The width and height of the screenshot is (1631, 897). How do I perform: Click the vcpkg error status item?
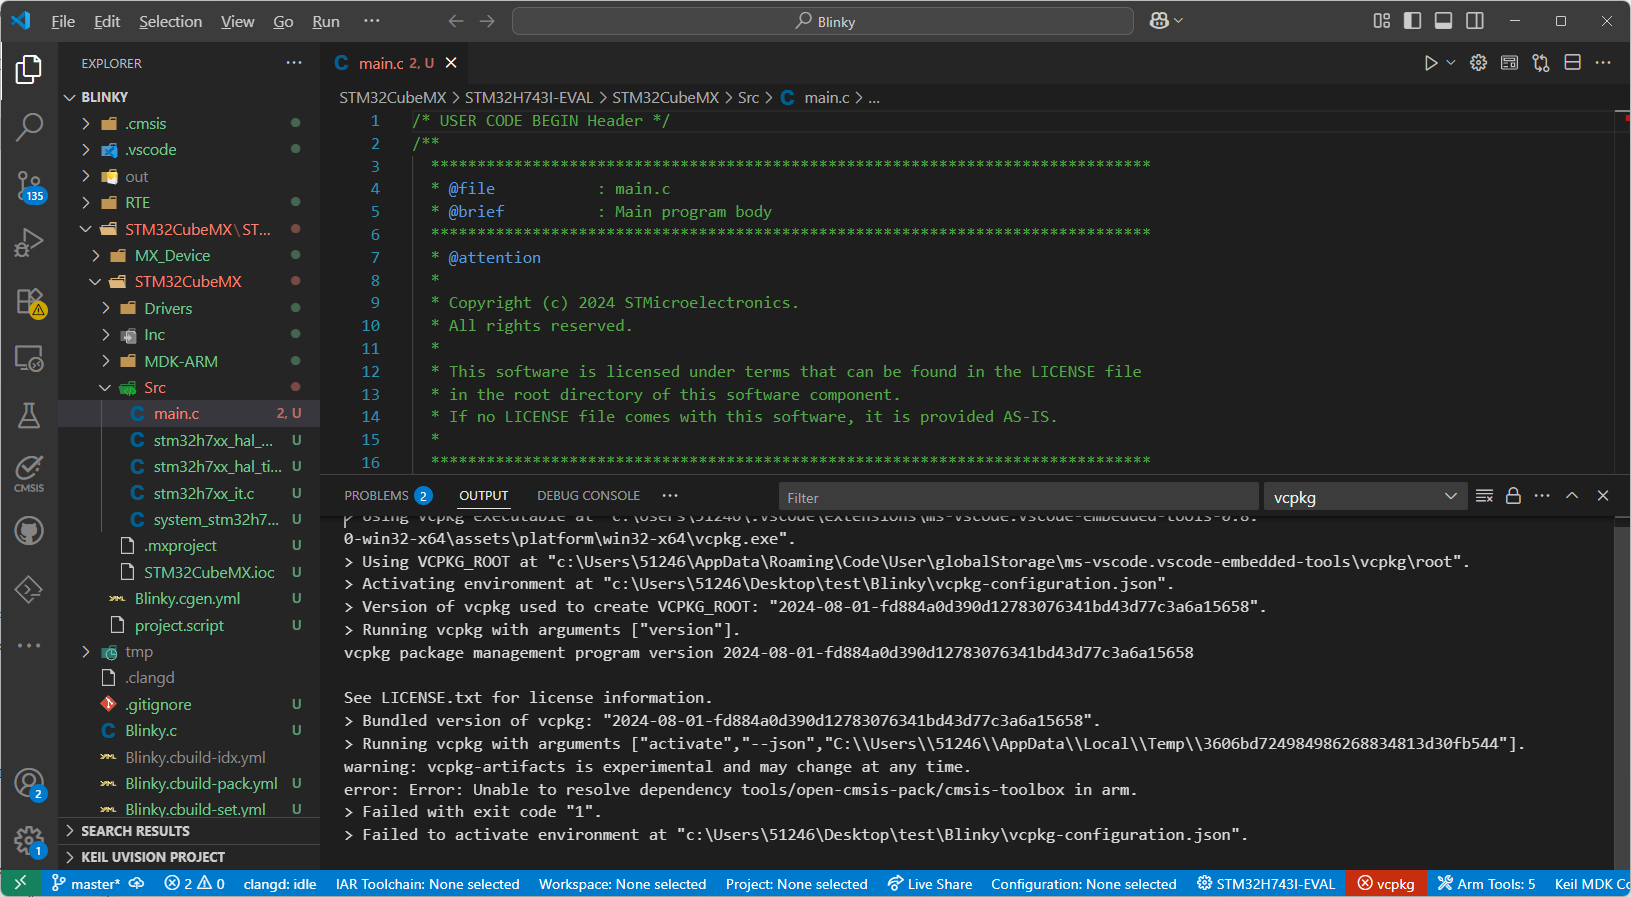[1386, 884]
